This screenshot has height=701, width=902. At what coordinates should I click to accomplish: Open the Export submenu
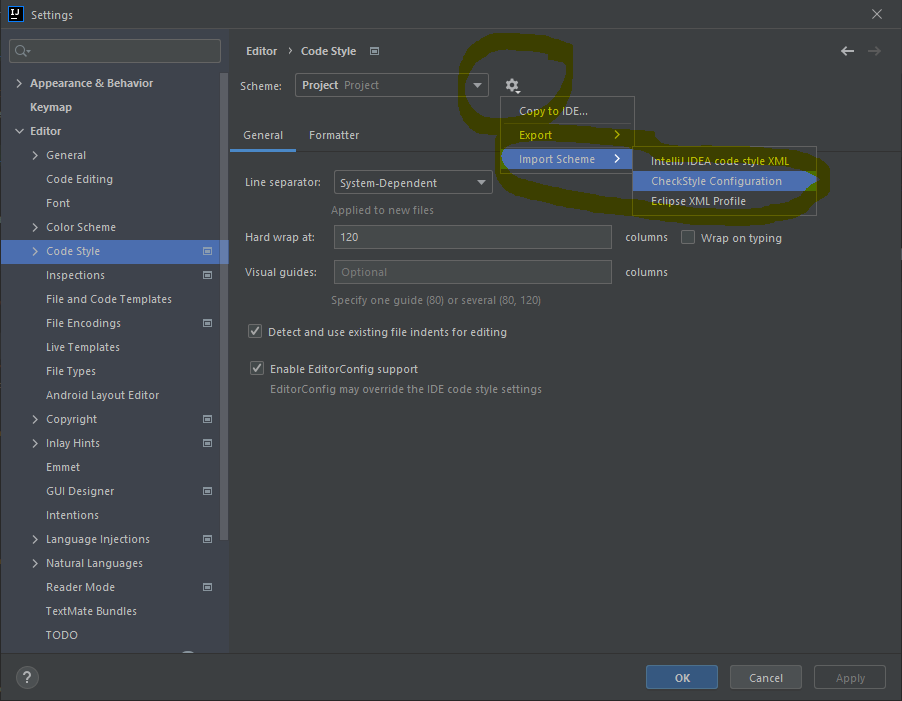[x=568, y=135]
